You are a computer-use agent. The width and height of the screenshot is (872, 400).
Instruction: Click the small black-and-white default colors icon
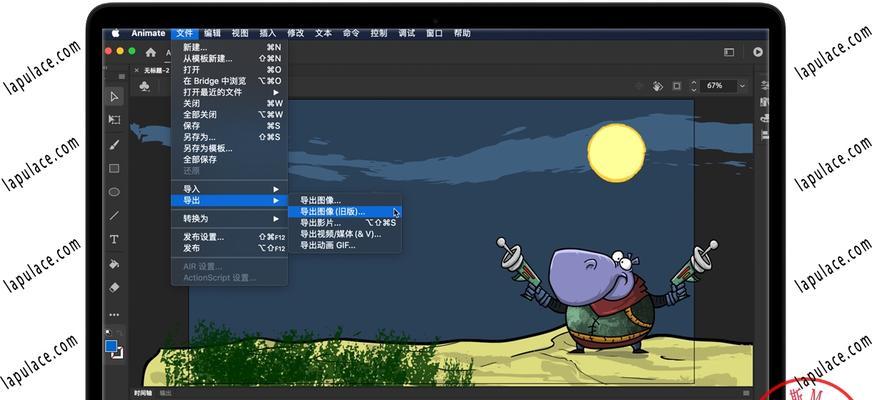click(108, 333)
